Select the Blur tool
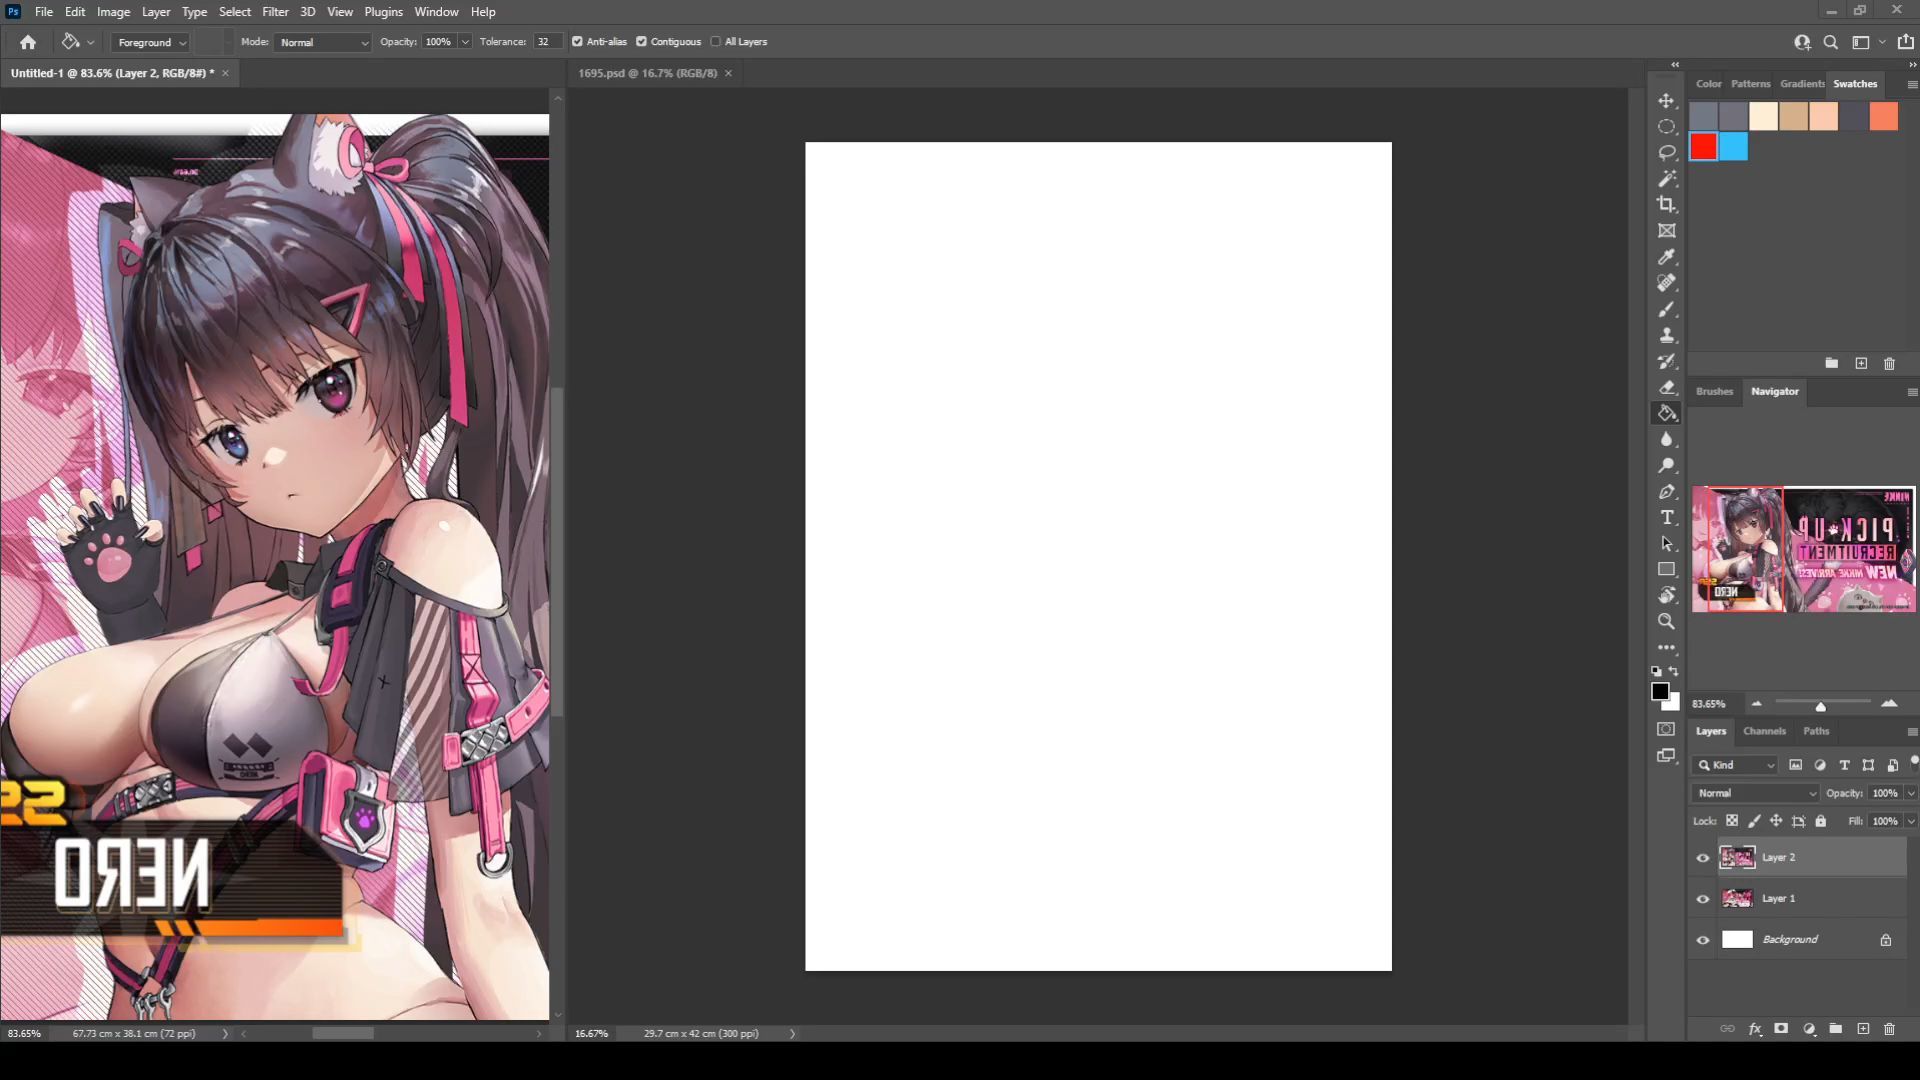This screenshot has height=1080, width=1920. (x=1666, y=439)
